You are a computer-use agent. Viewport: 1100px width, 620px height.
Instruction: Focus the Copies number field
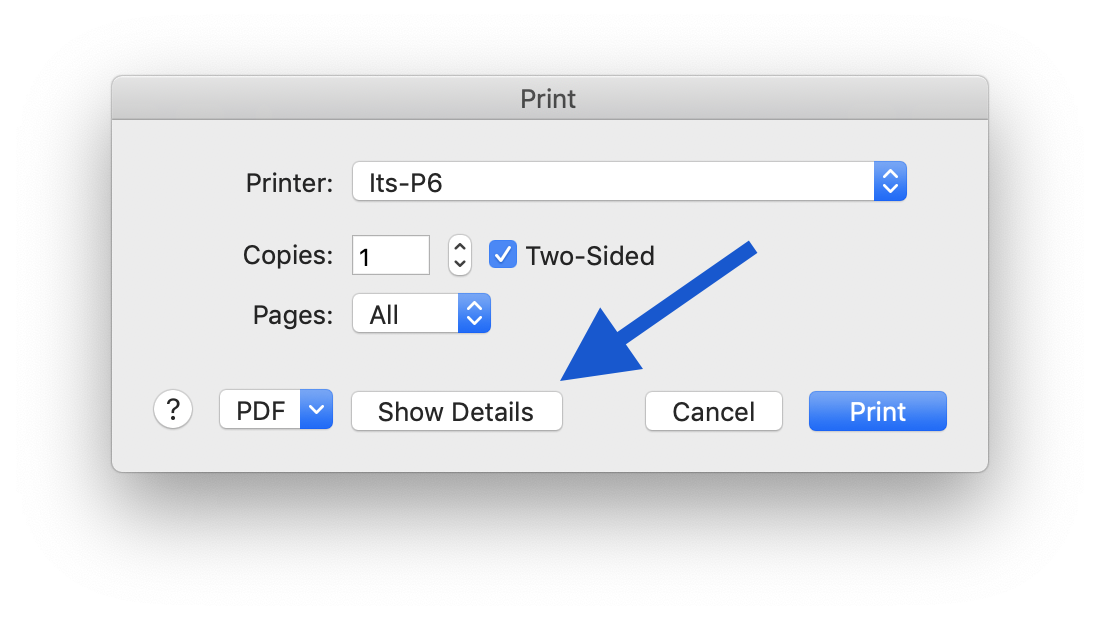click(390, 256)
